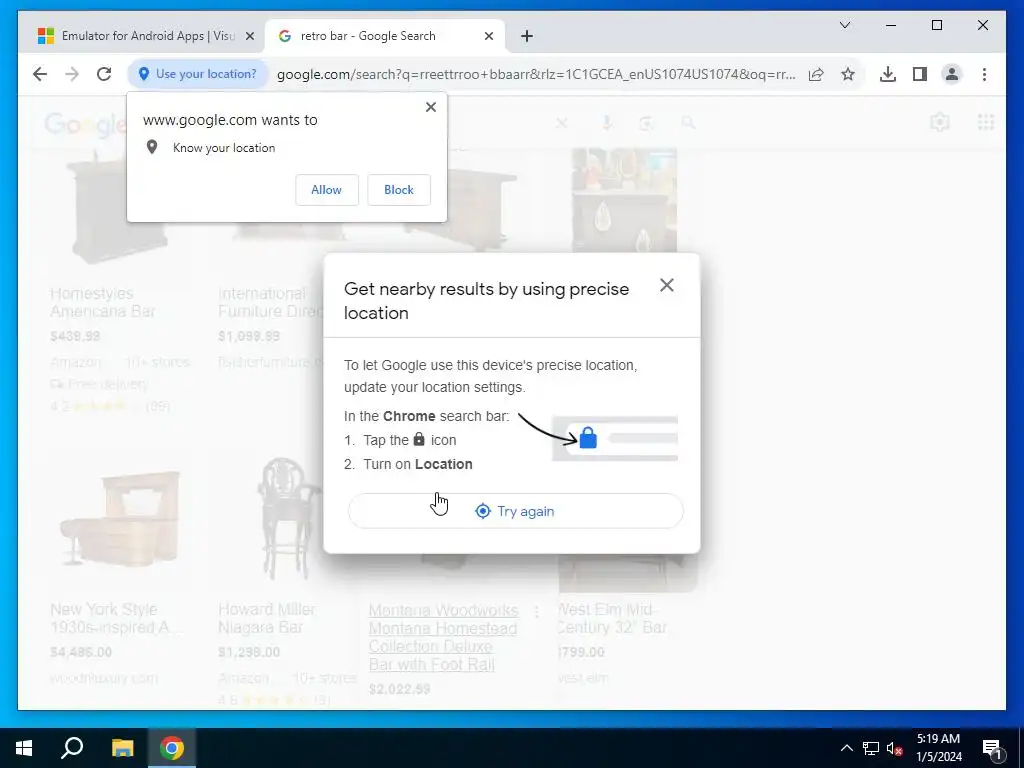Open the Montana Woodworks three-dot options
The image size is (1024, 768).
[536, 612]
